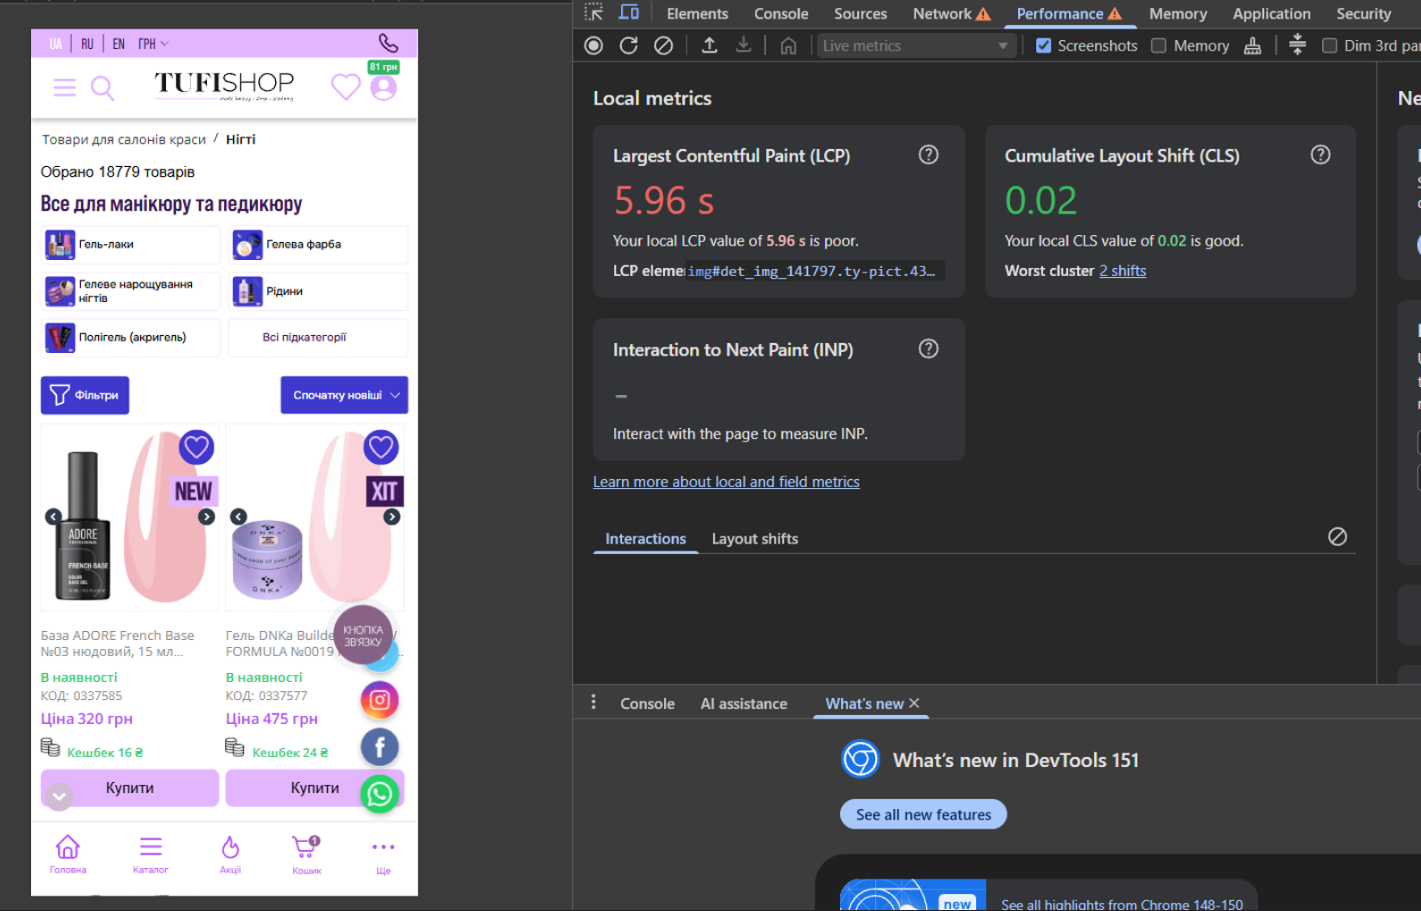Toggle the device toolbar icon
The width and height of the screenshot is (1421, 911).
click(x=629, y=13)
